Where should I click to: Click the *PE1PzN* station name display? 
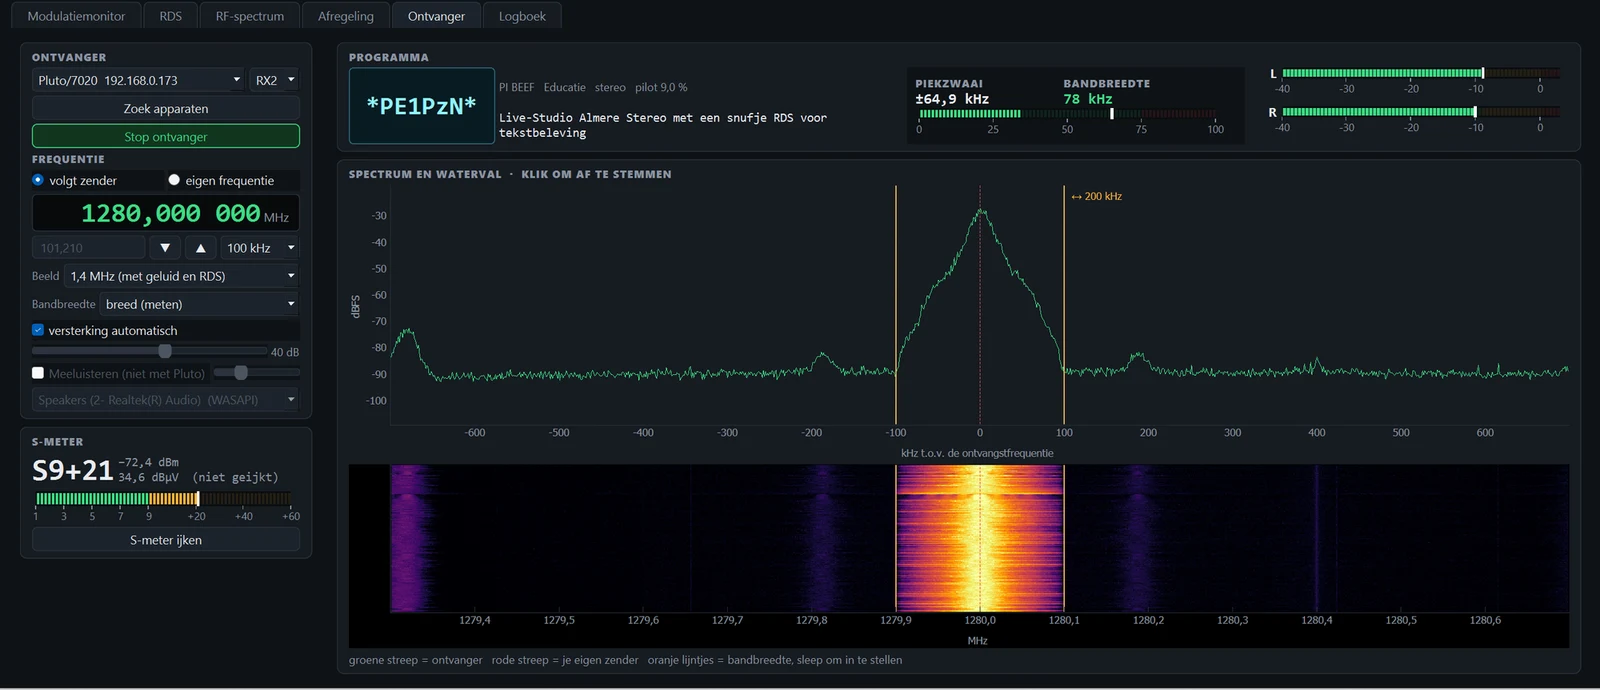[422, 106]
